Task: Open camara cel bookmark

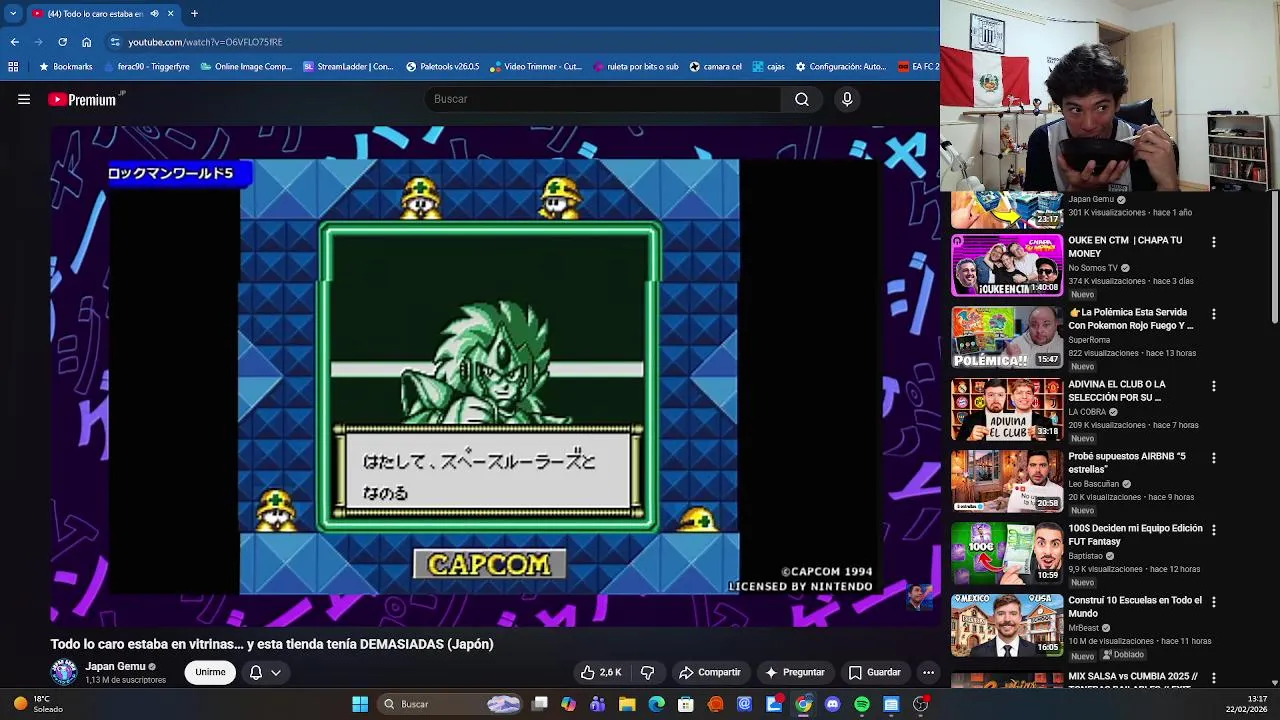Action: coord(715,67)
